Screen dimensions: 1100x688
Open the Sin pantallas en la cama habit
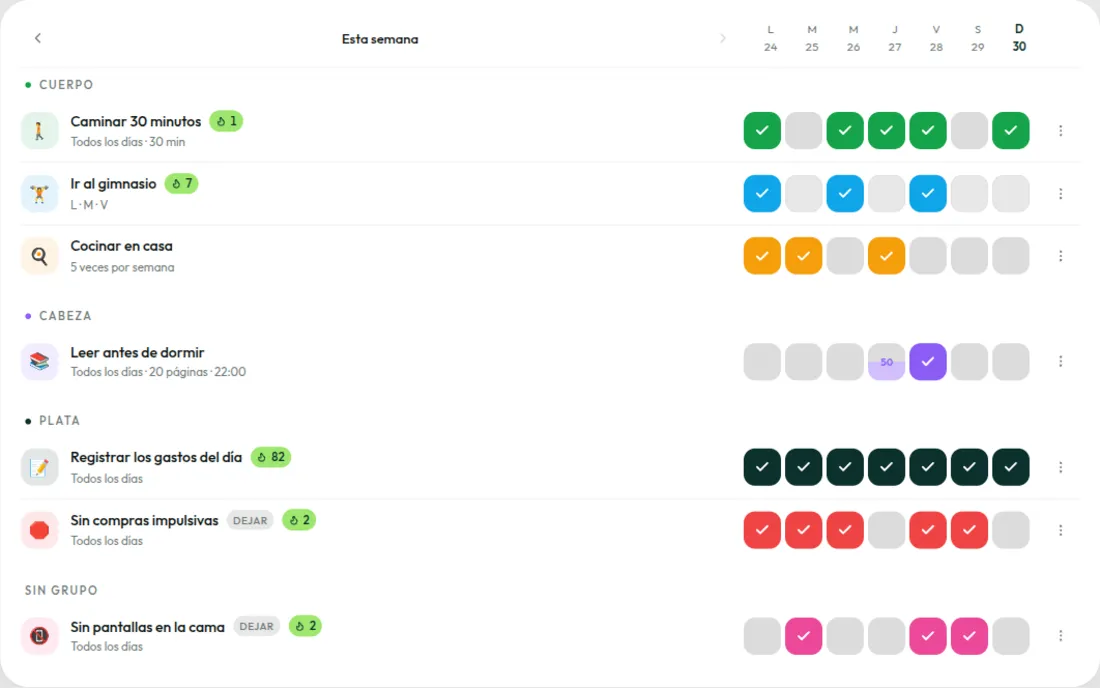coord(147,627)
